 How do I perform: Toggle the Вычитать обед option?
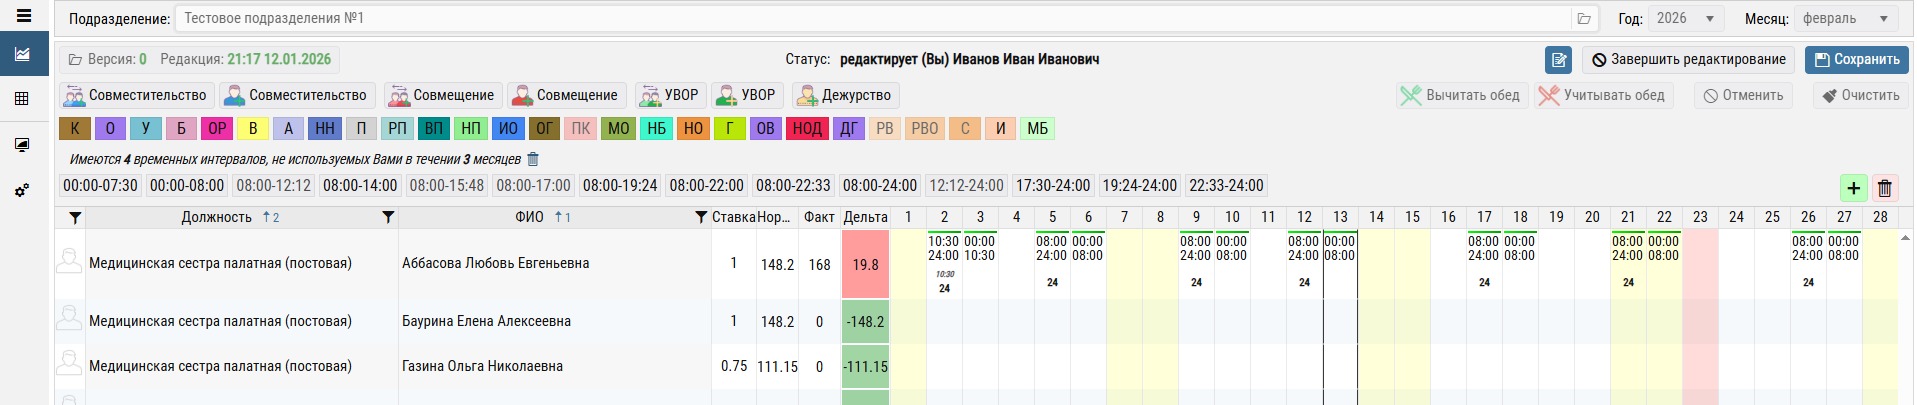click(x=1461, y=96)
